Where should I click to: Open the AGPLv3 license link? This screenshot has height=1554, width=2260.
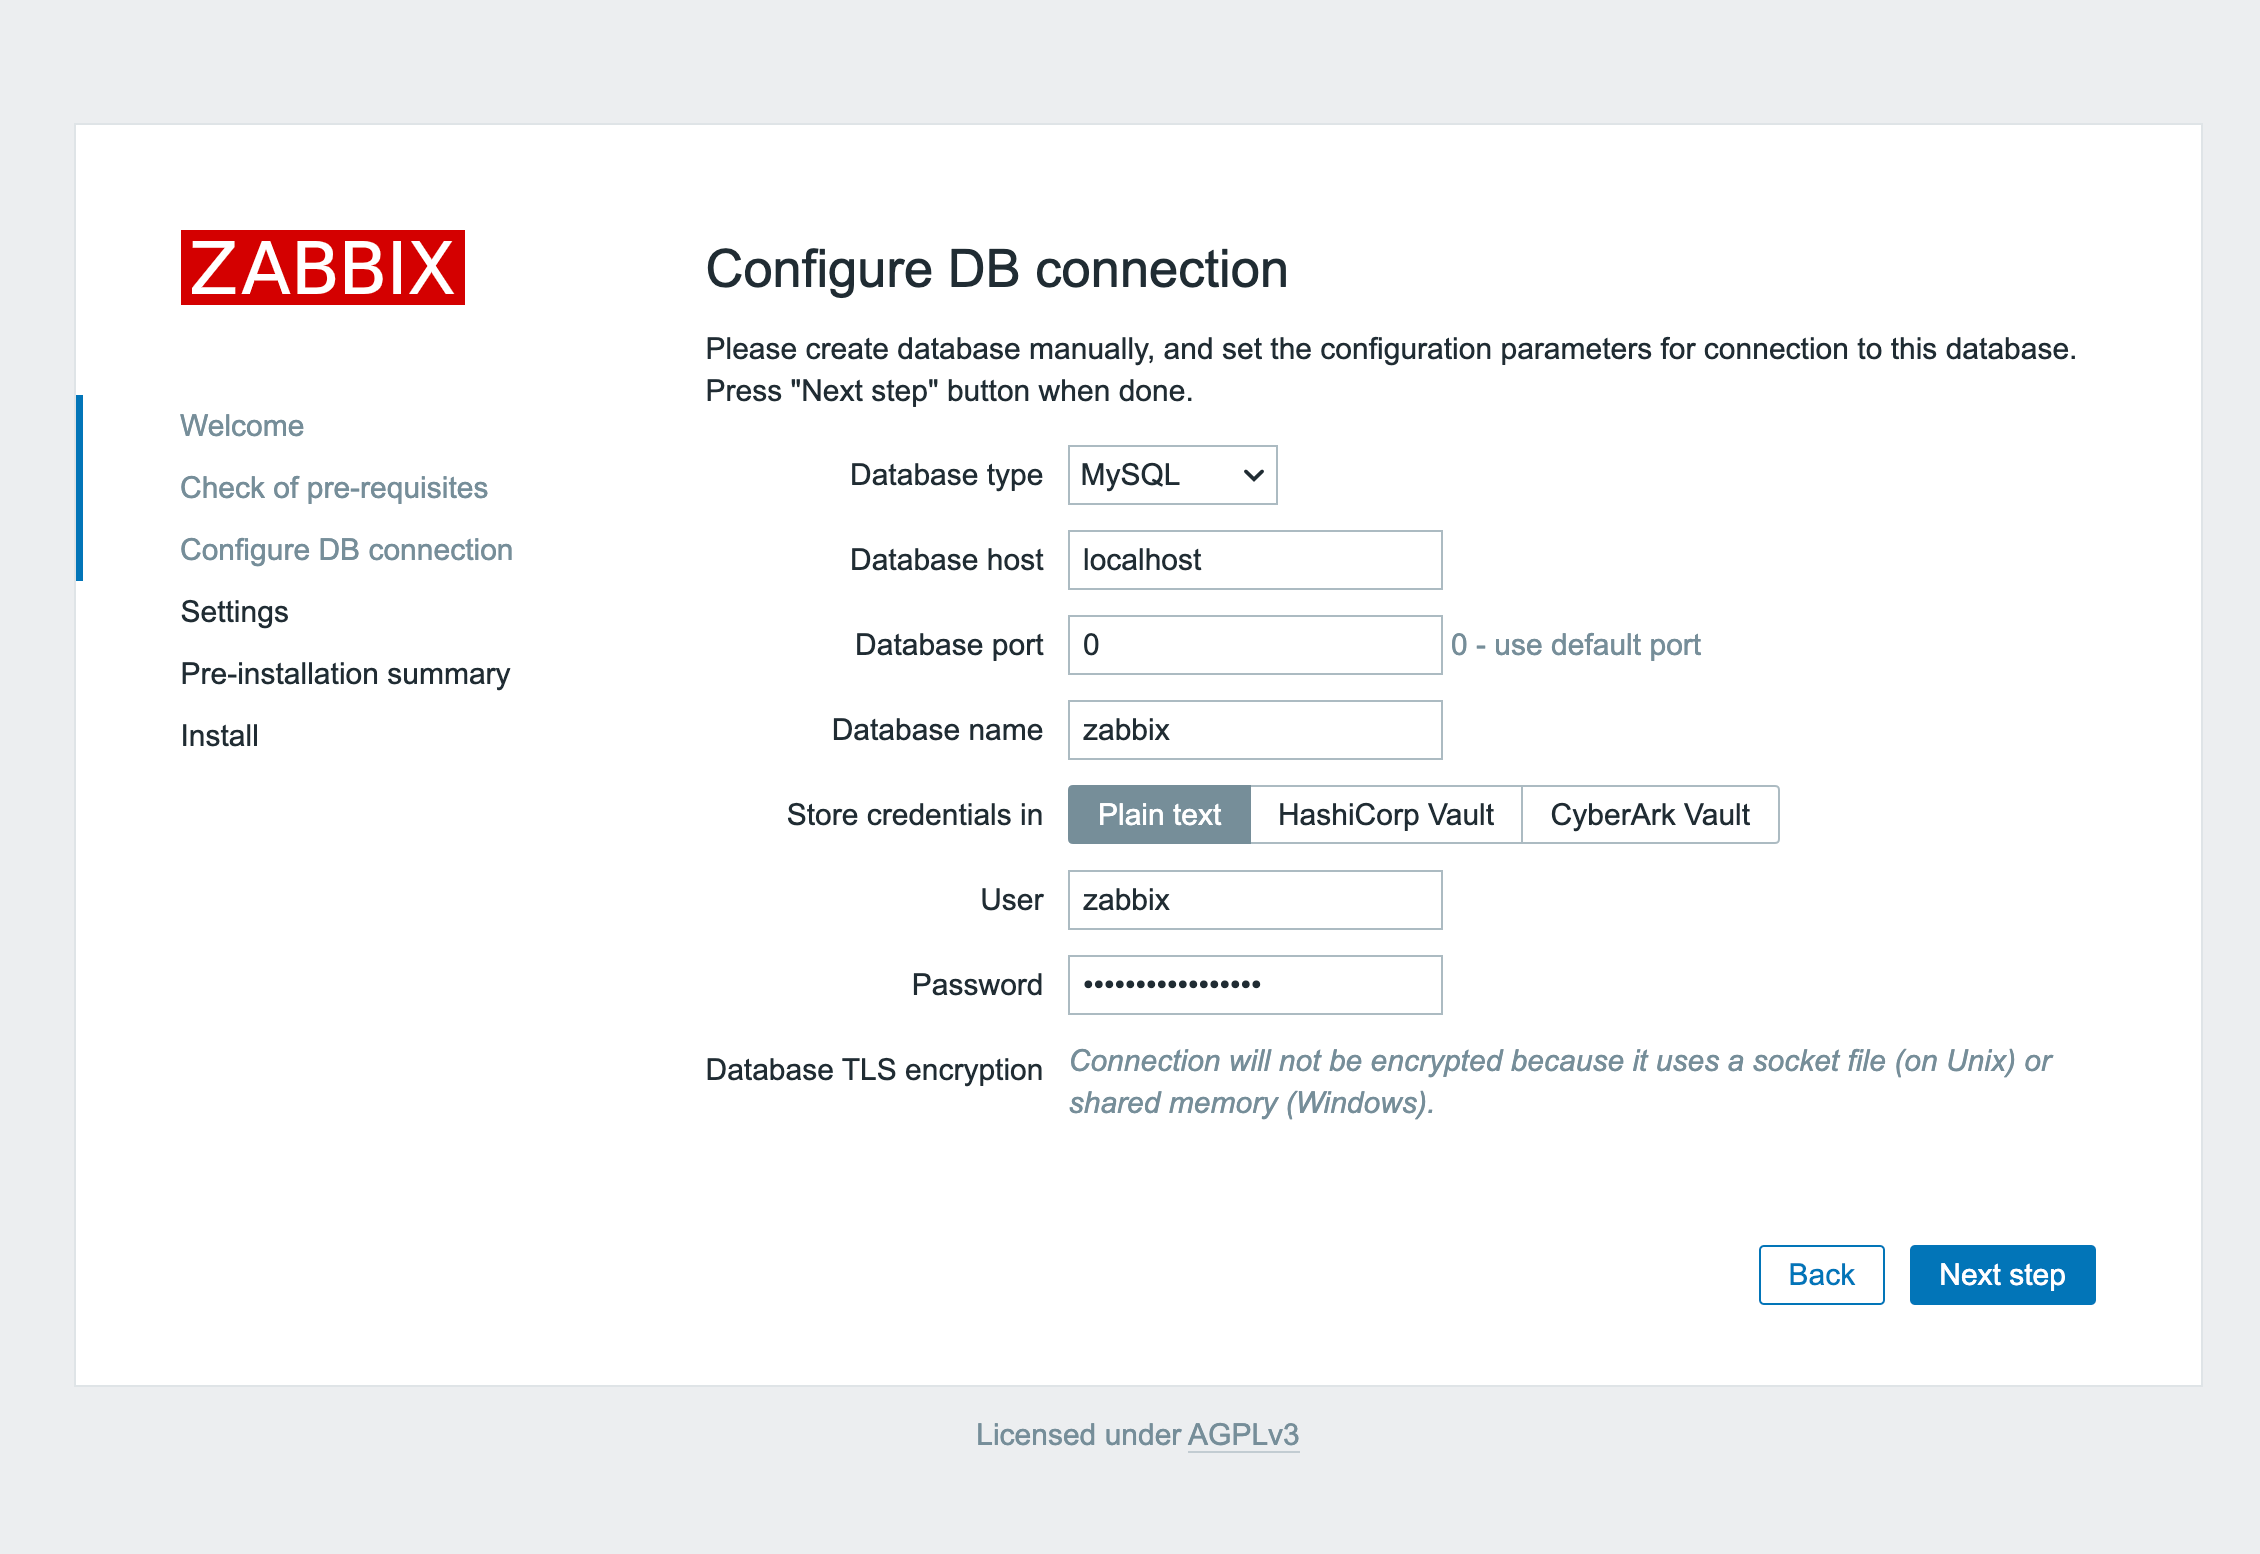pyautogui.click(x=1243, y=1435)
